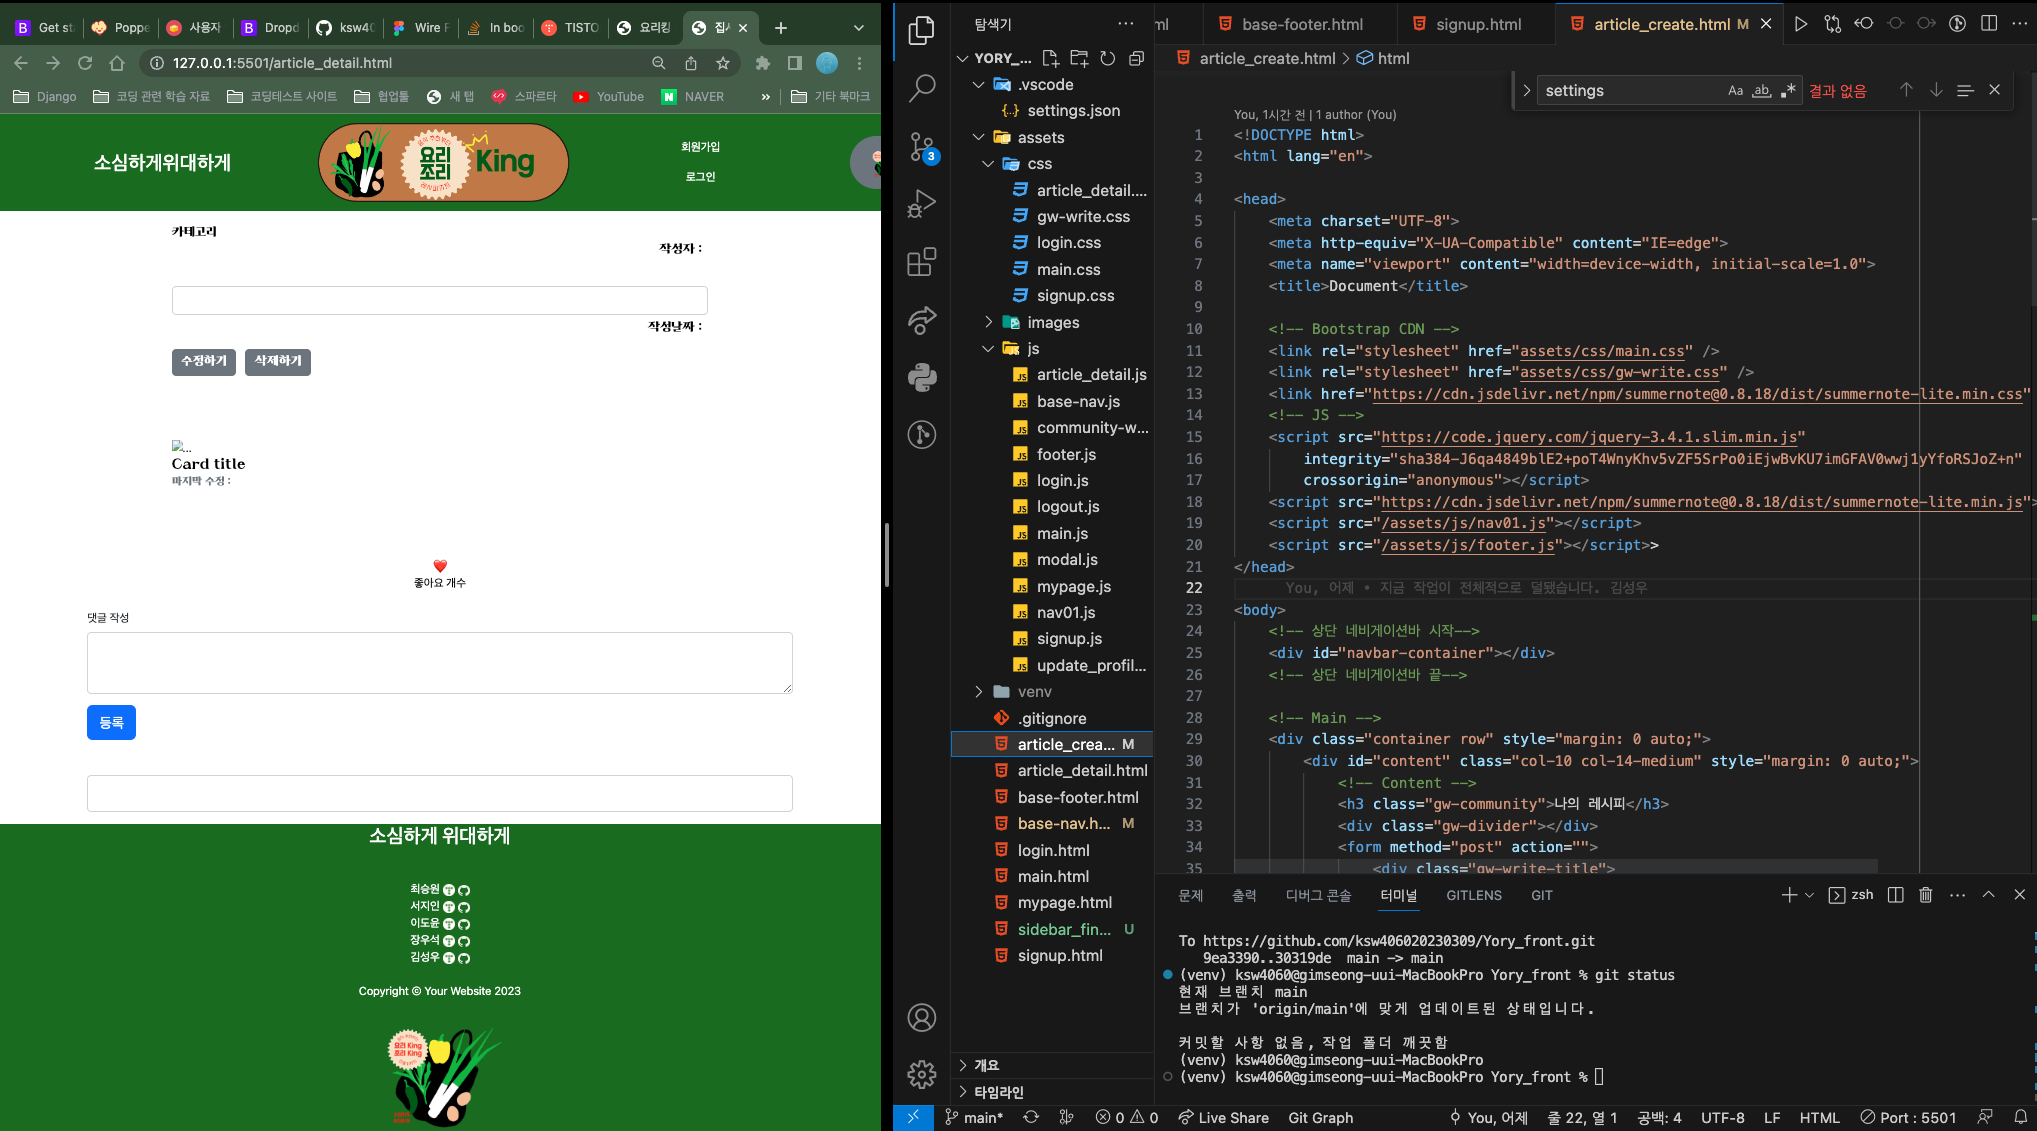2037x1131 pixels.
Task: Open the Extensions view
Action: pos(921,262)
